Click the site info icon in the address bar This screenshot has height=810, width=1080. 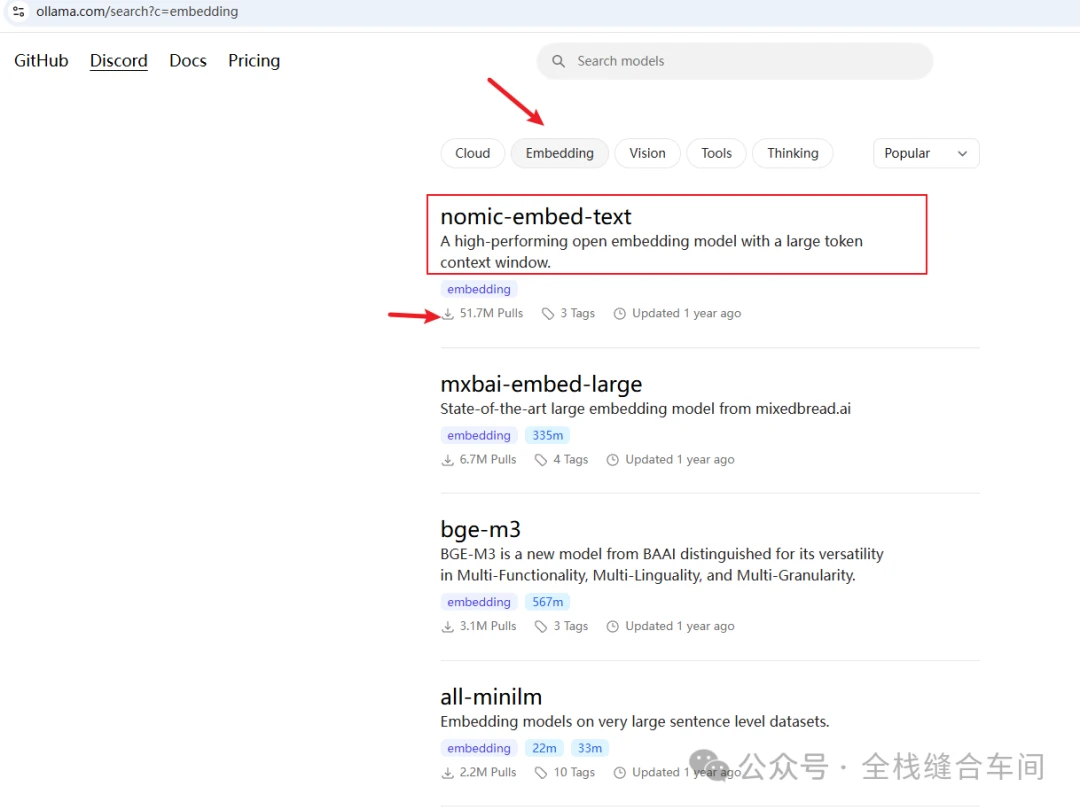click(x=19, y=12)
